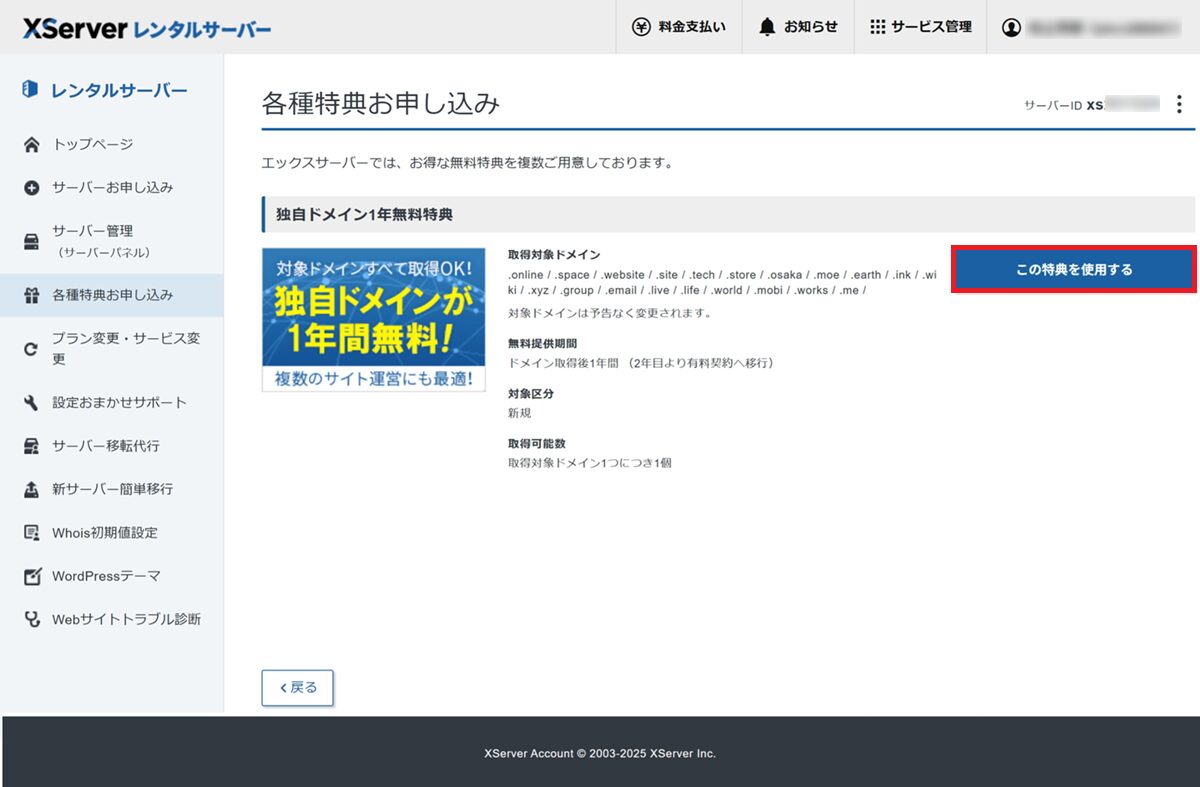
Task: Select 各種特典お申し込み in the sidebar
Action: click(112, 295)
